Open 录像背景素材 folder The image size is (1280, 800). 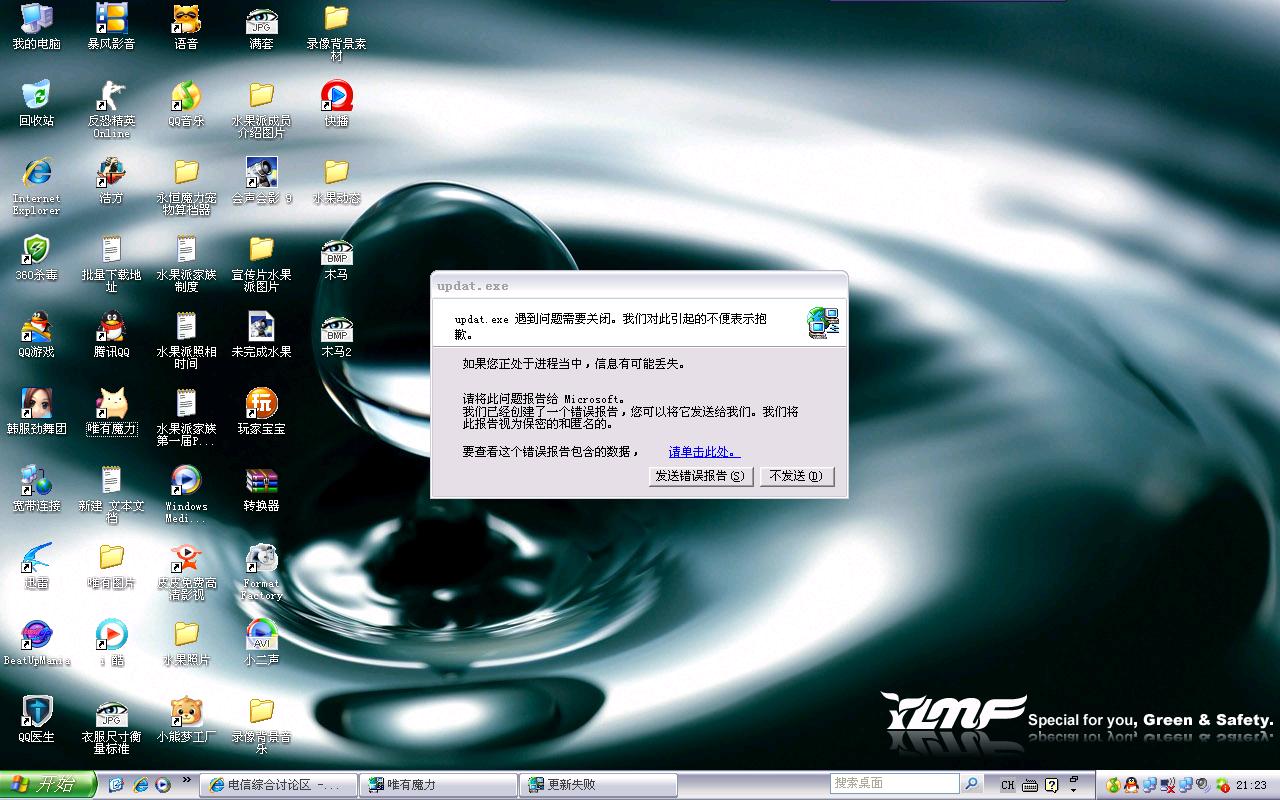(336, 33)
